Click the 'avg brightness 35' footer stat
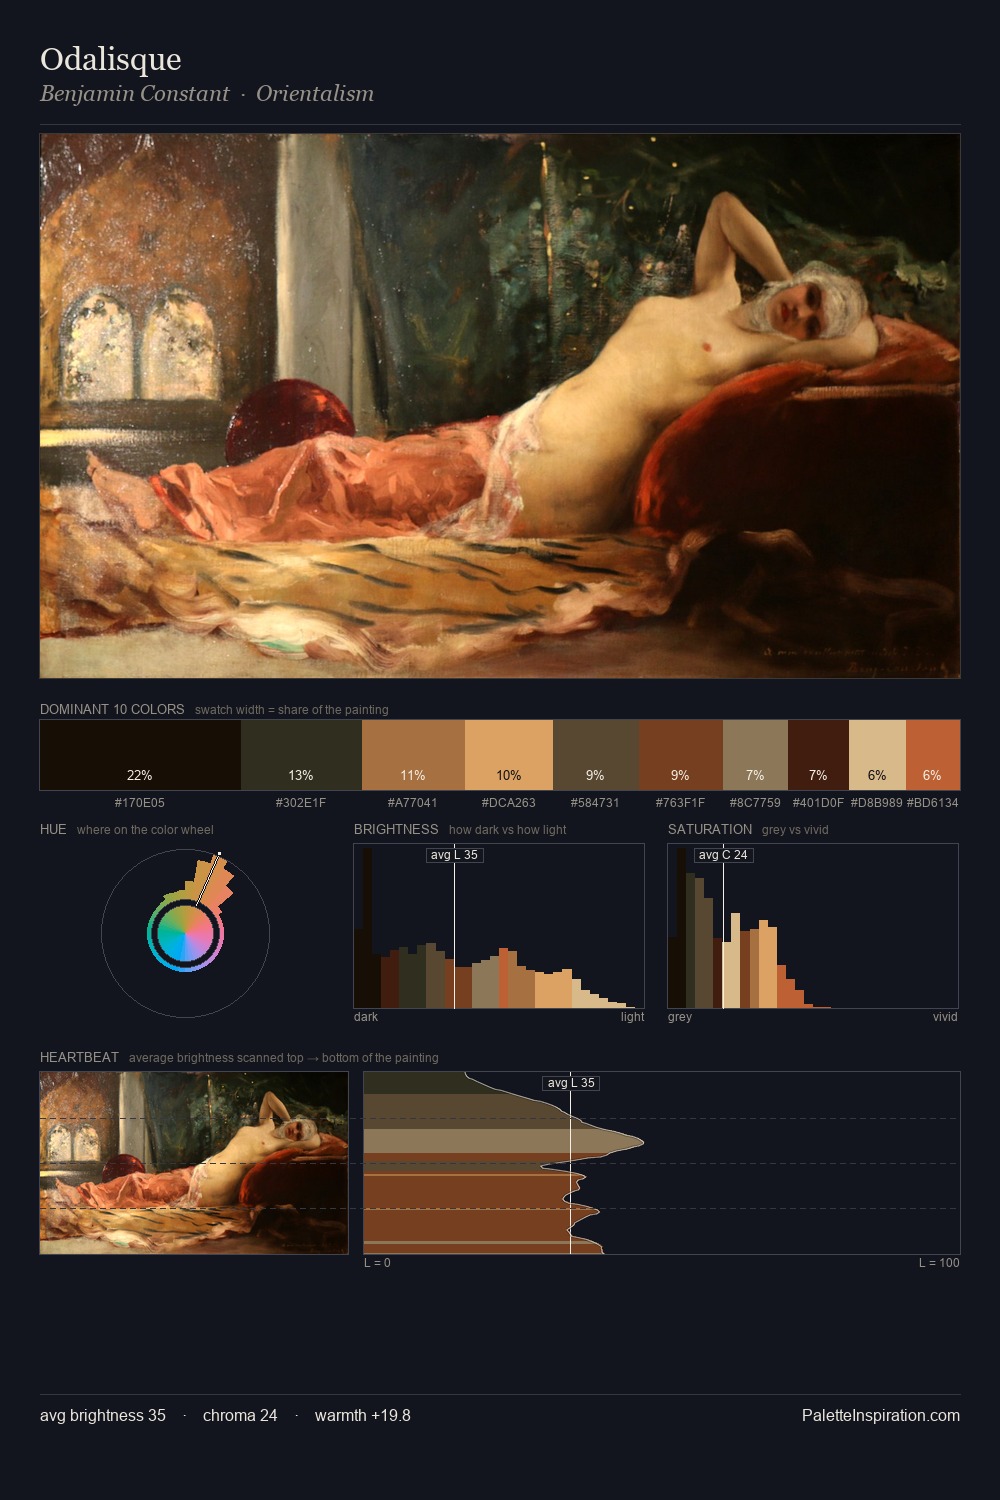The image size is (1000, 1500). click(103, 1415)
